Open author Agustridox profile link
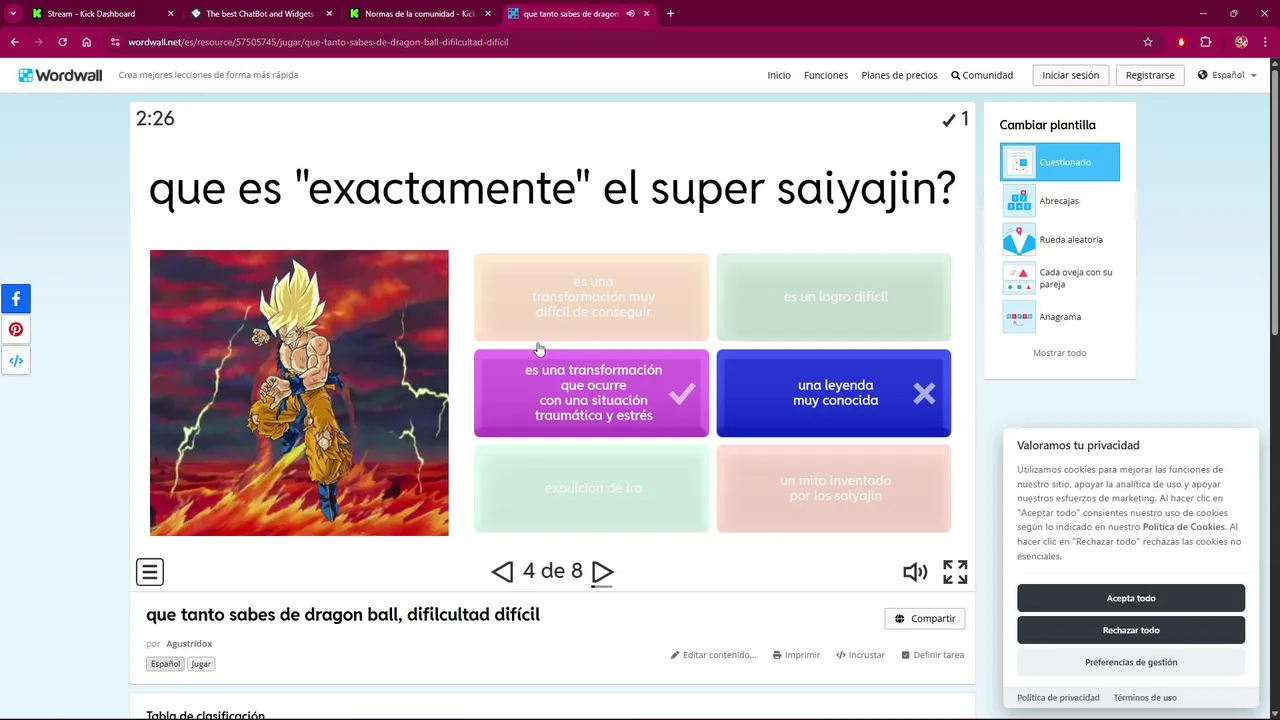Viewport: 1280px width, 720px height. click(x=189, y=644)
